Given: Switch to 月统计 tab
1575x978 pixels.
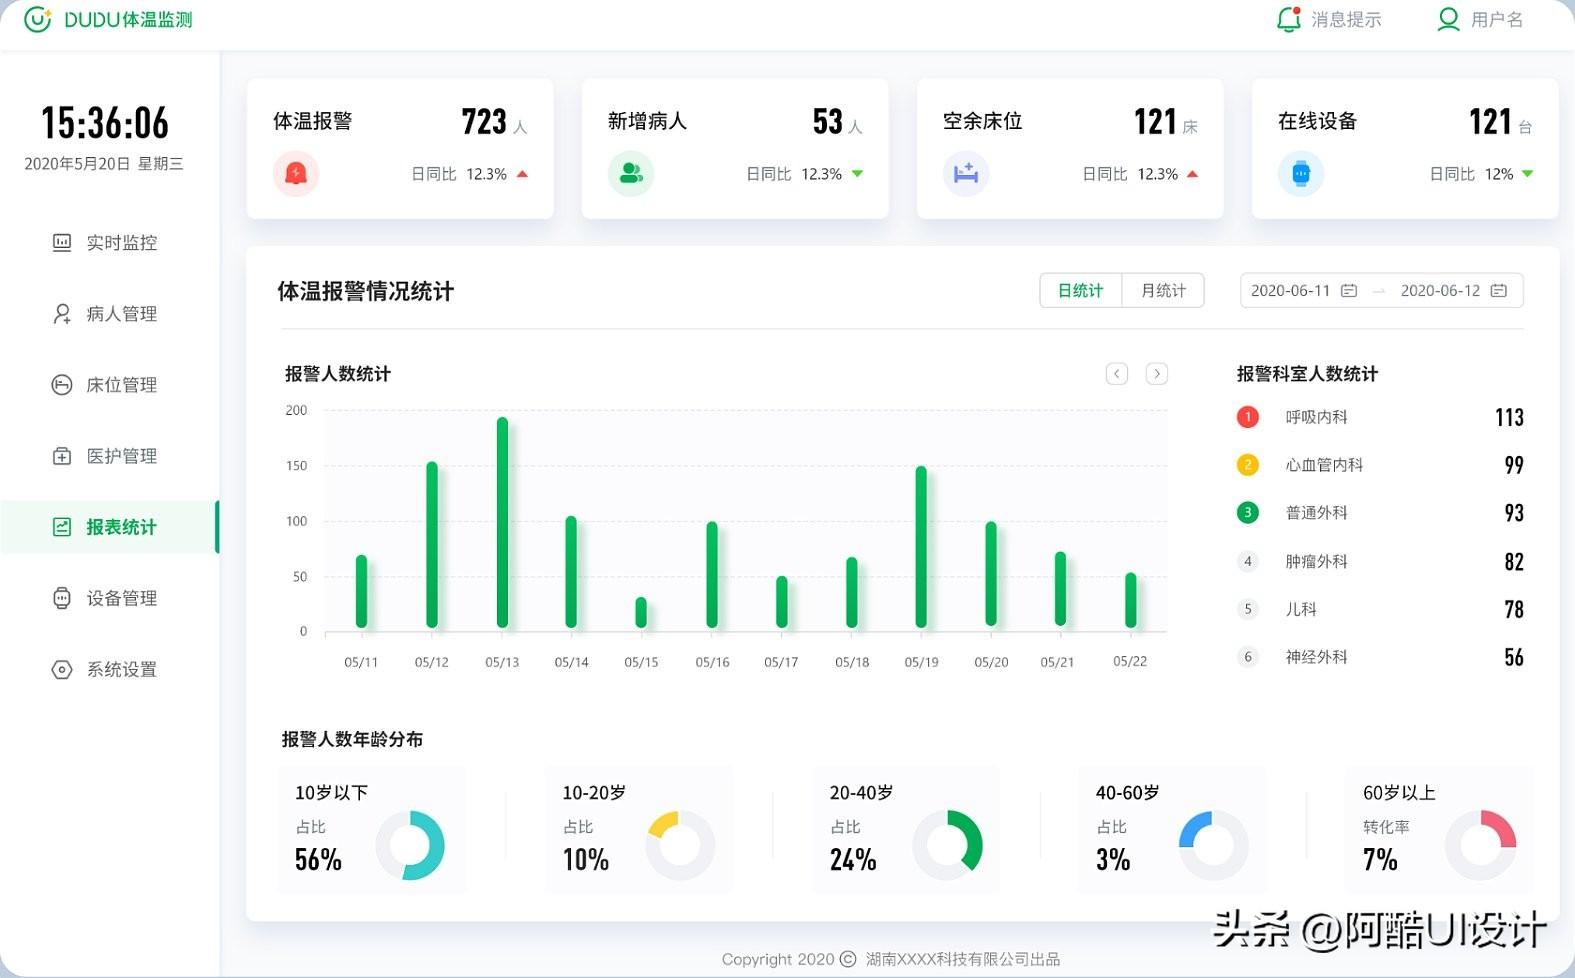Looking at the screenshot, I should 1163,291.
